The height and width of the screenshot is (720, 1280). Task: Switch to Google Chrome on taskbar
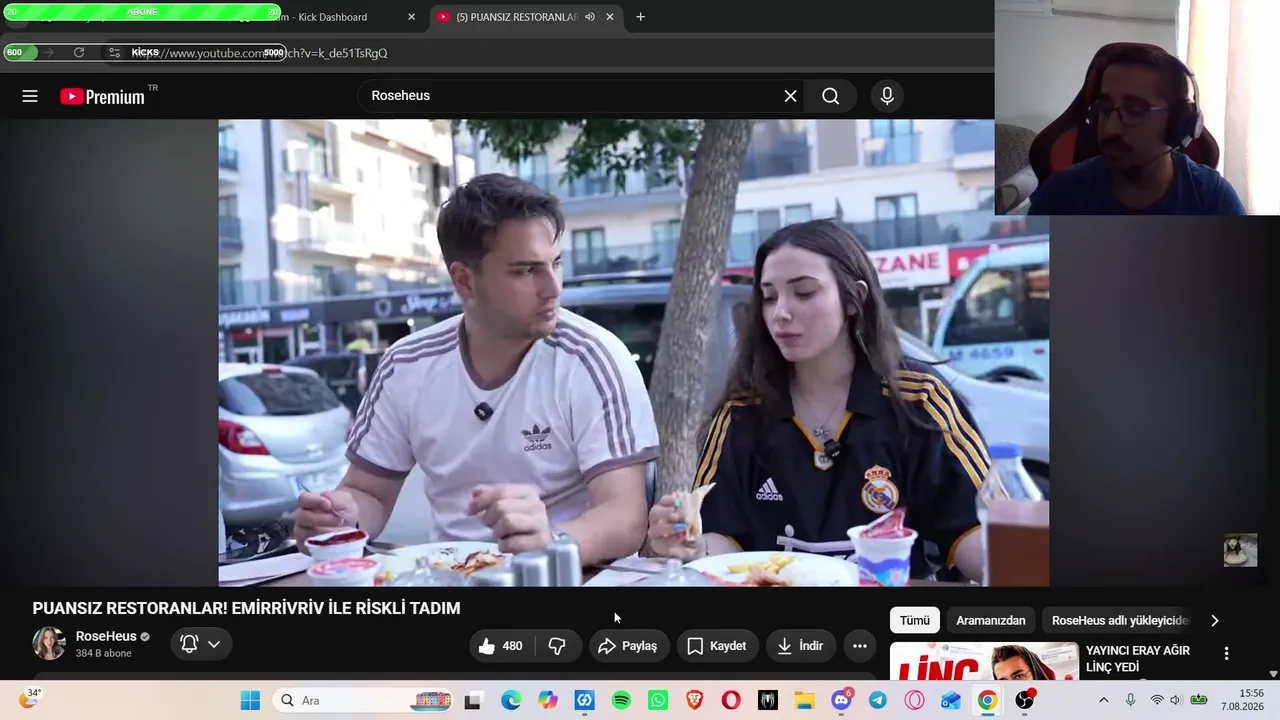987,700
